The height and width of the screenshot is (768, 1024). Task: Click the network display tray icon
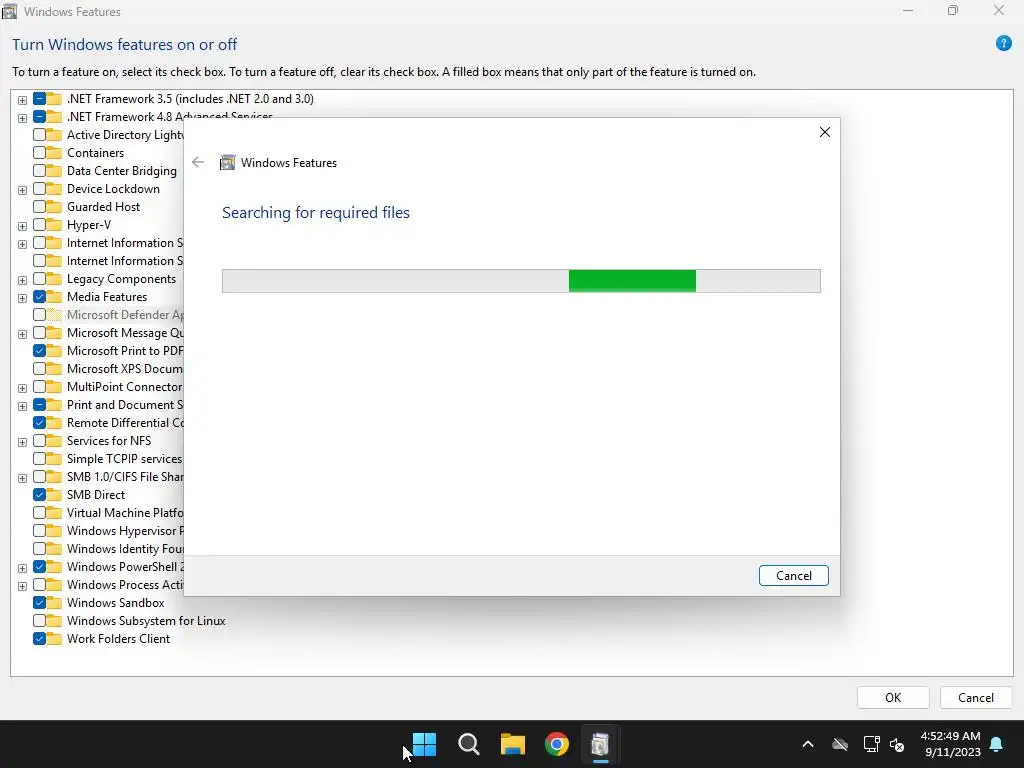[x=871, y=744]
